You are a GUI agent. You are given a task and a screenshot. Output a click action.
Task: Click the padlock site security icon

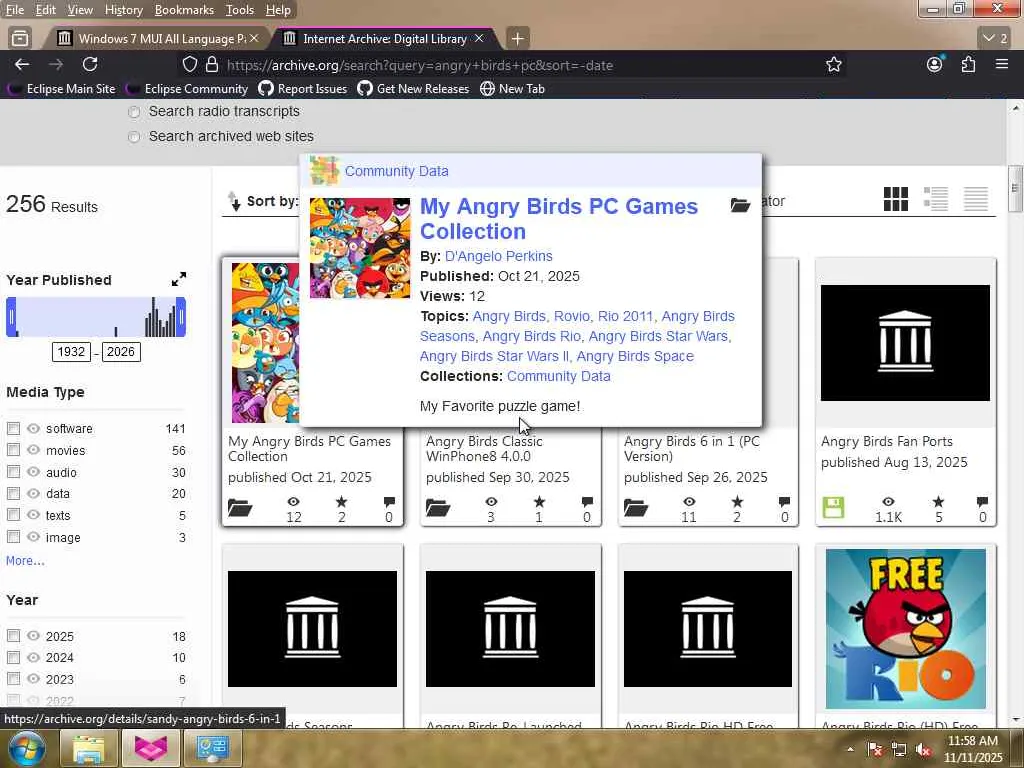pos(212,65)
